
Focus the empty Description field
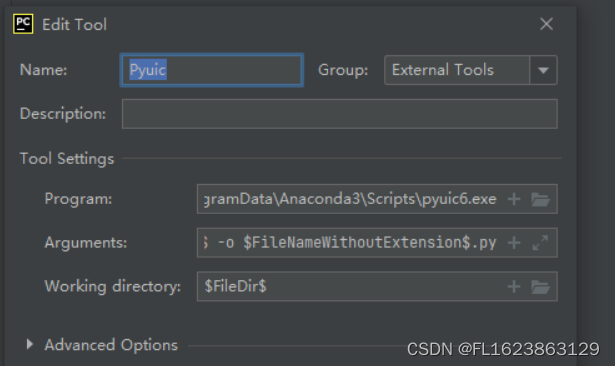coord(340,114)
